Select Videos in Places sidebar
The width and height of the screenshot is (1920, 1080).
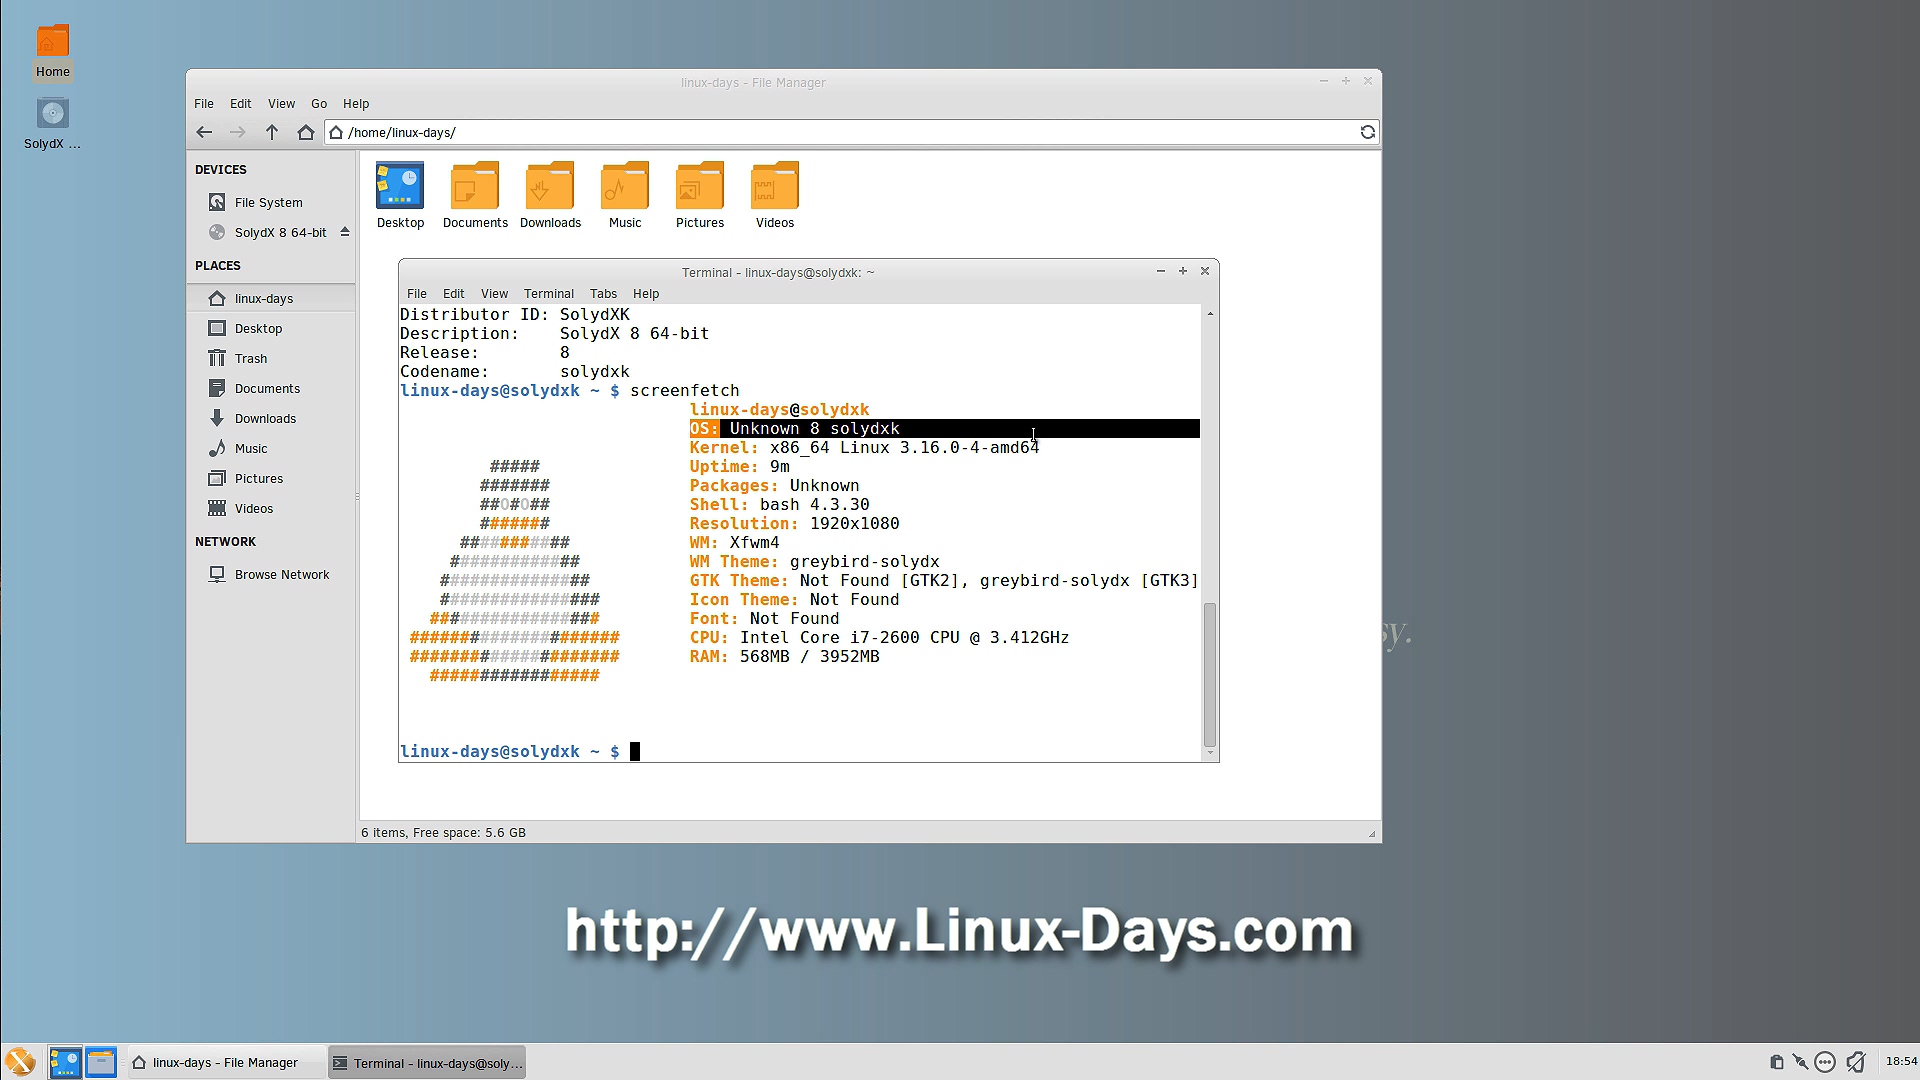tap(270, 508)
